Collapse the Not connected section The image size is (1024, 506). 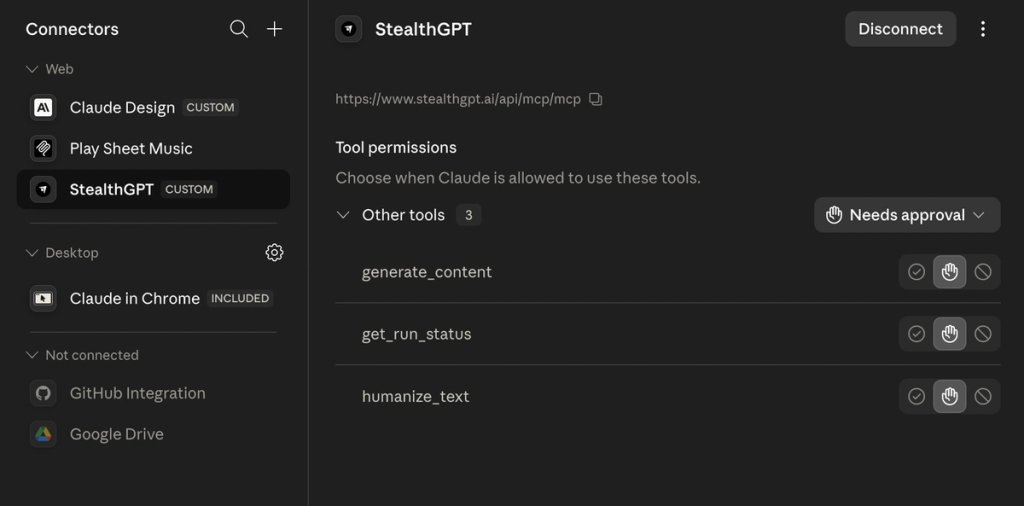click(31, 355)
